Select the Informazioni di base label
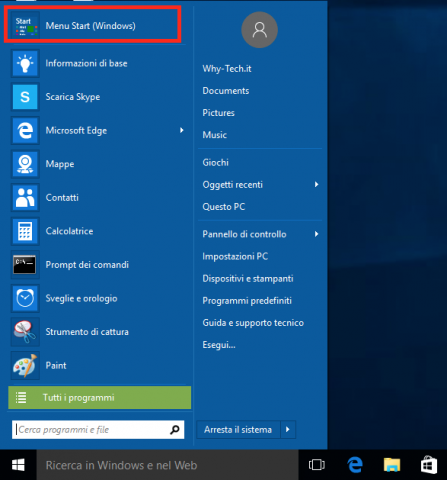Image resolution: width=447 pixels, height=480 pixels. [86, 63]
